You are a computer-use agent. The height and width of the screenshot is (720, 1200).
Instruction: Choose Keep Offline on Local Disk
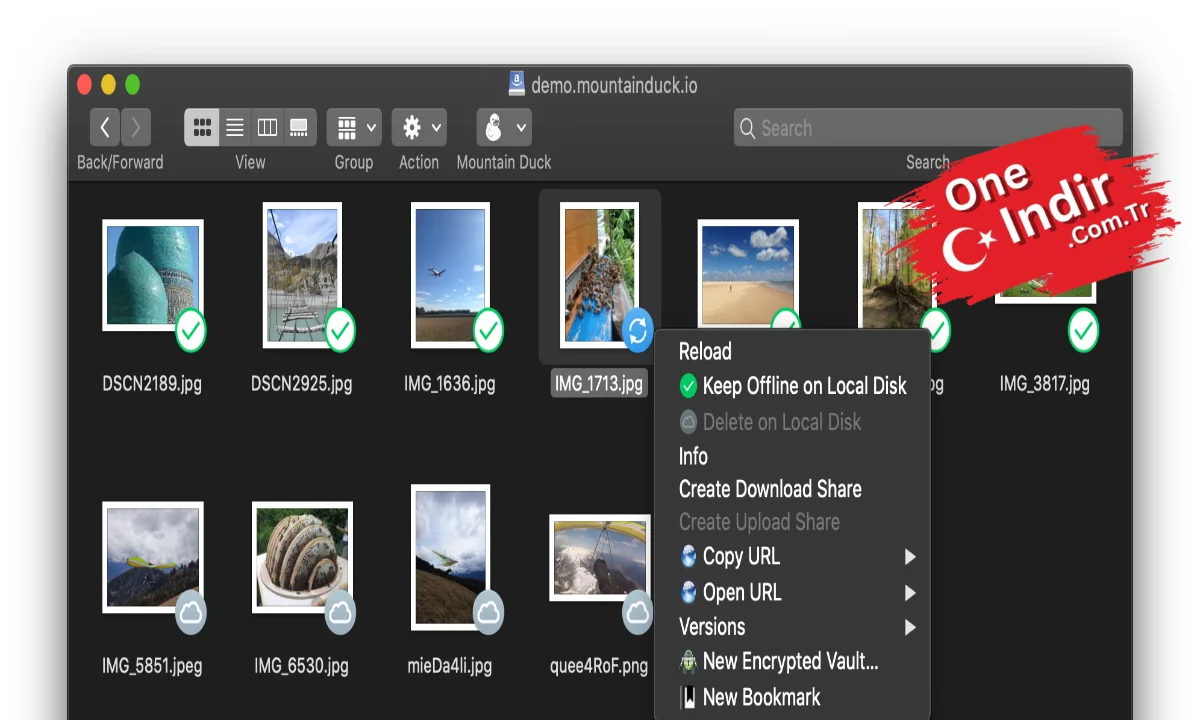[x=792, y=386]
